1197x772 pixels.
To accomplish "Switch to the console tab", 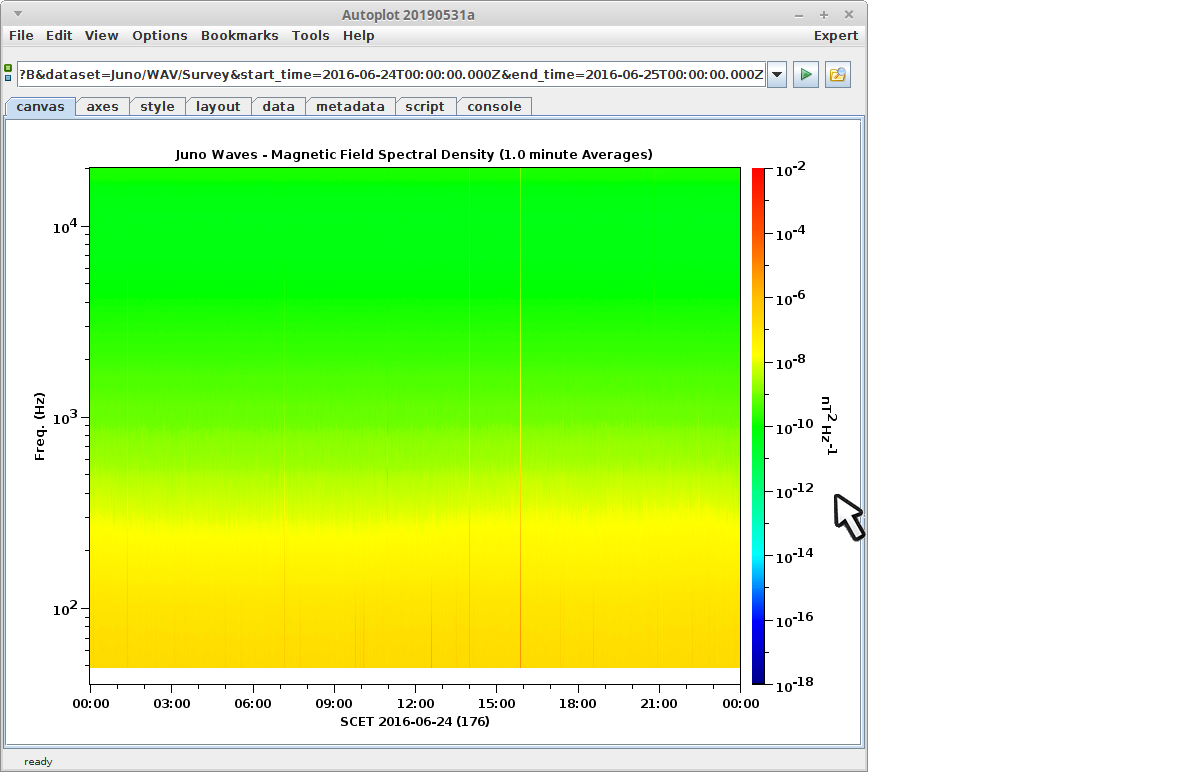I will pos(494,107).
